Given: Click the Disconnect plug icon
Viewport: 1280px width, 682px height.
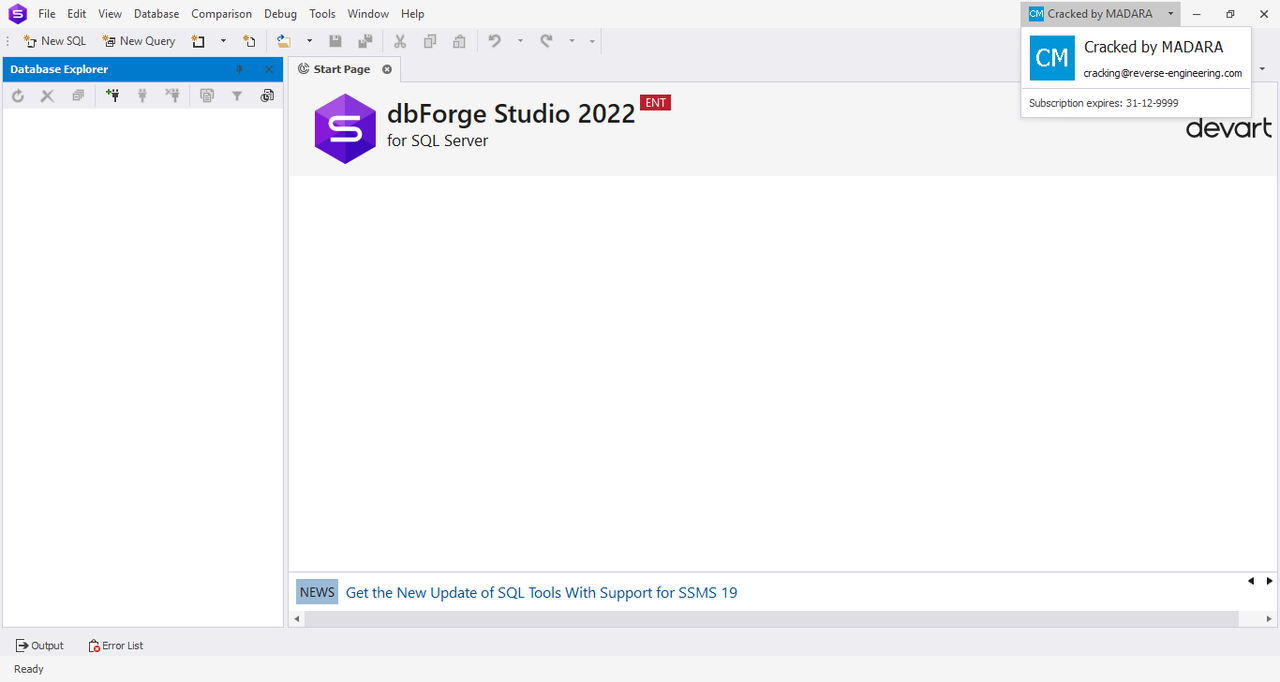Looking at the screenshot, I should [172, 96].
